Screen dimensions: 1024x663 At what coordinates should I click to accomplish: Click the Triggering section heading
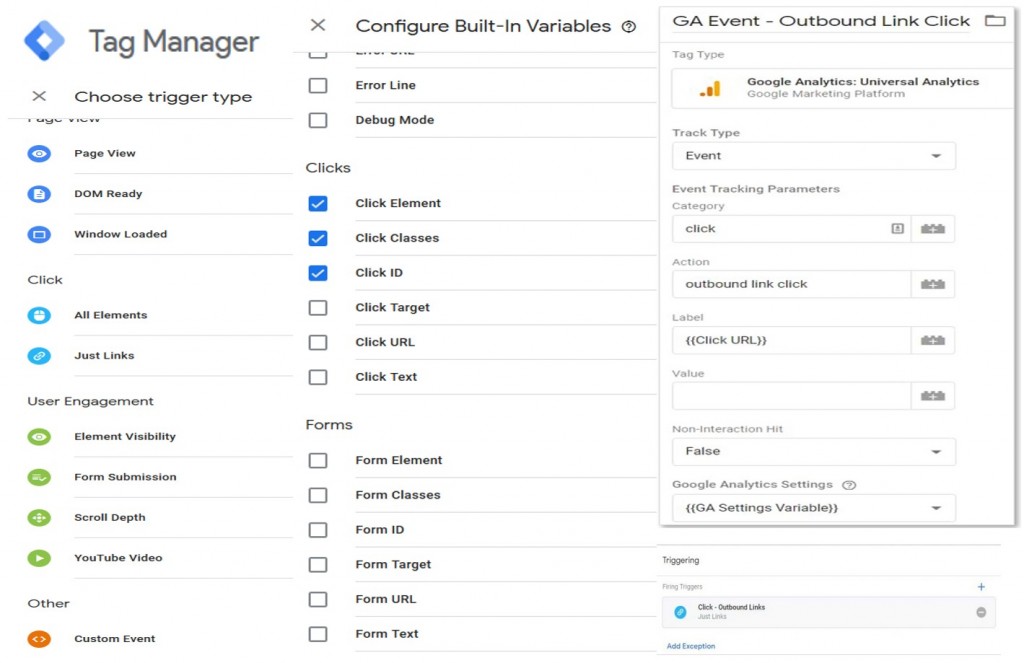coord(680,560)
